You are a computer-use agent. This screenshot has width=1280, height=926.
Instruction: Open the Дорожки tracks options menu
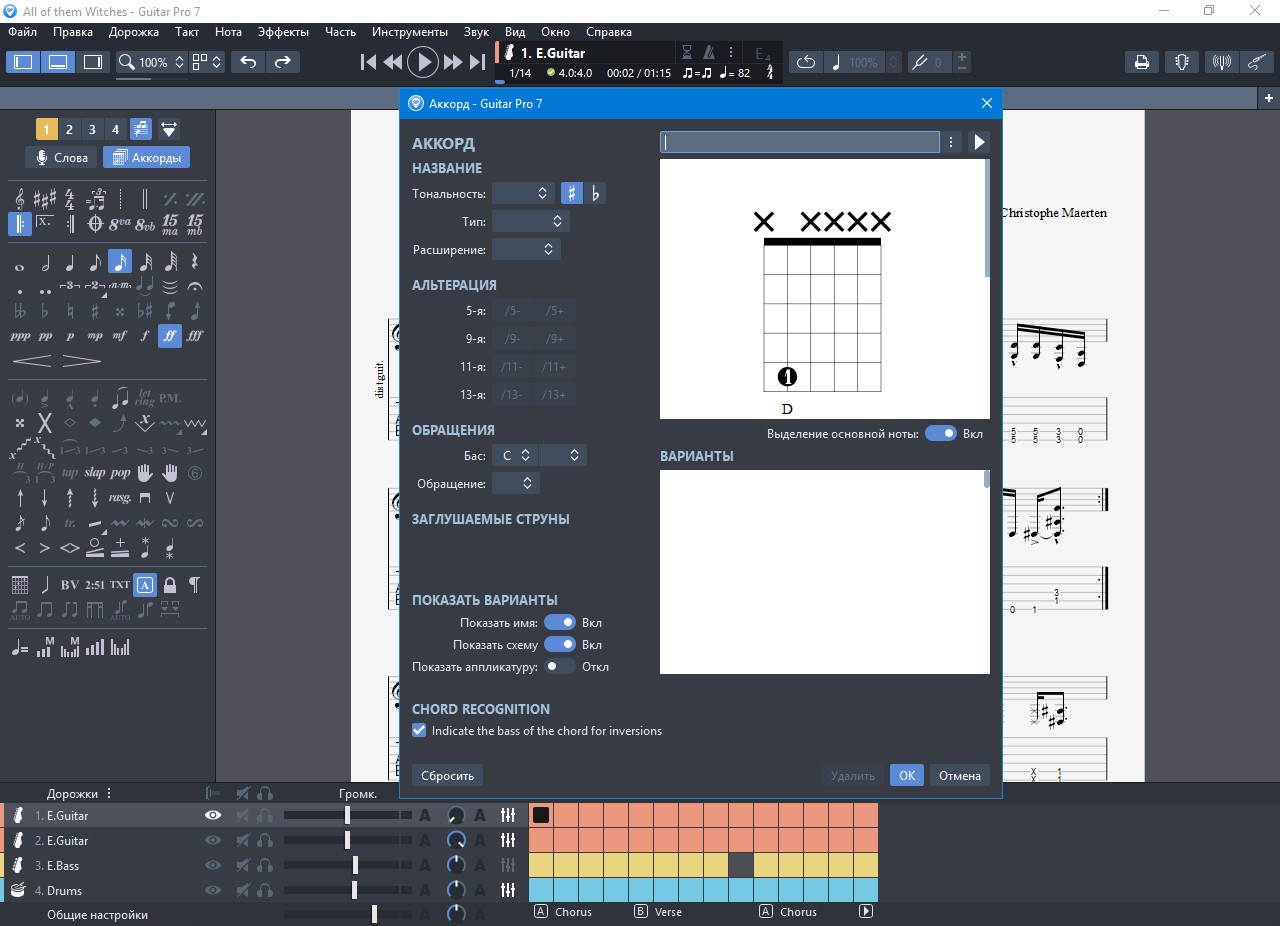pyautogui.click(x=109, y=794)
